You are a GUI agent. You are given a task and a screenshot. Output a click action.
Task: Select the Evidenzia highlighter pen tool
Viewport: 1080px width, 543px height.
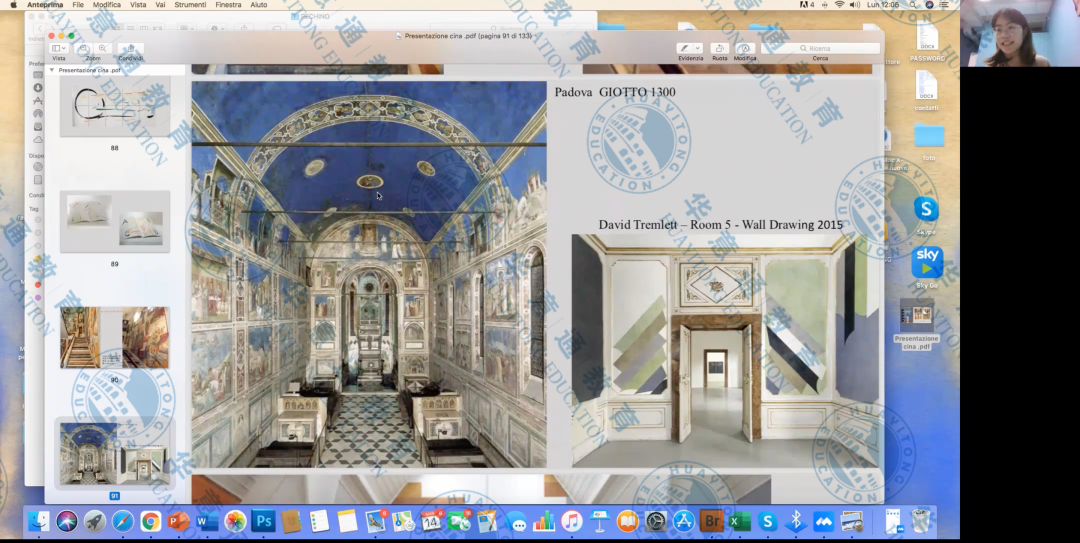(x=685, y=48)
